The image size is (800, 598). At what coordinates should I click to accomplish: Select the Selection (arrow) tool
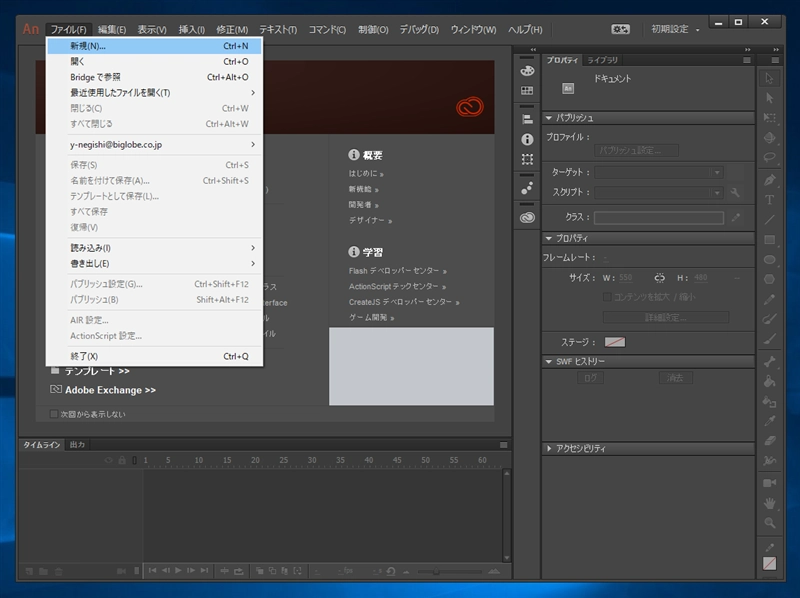(x=769, y=79)
